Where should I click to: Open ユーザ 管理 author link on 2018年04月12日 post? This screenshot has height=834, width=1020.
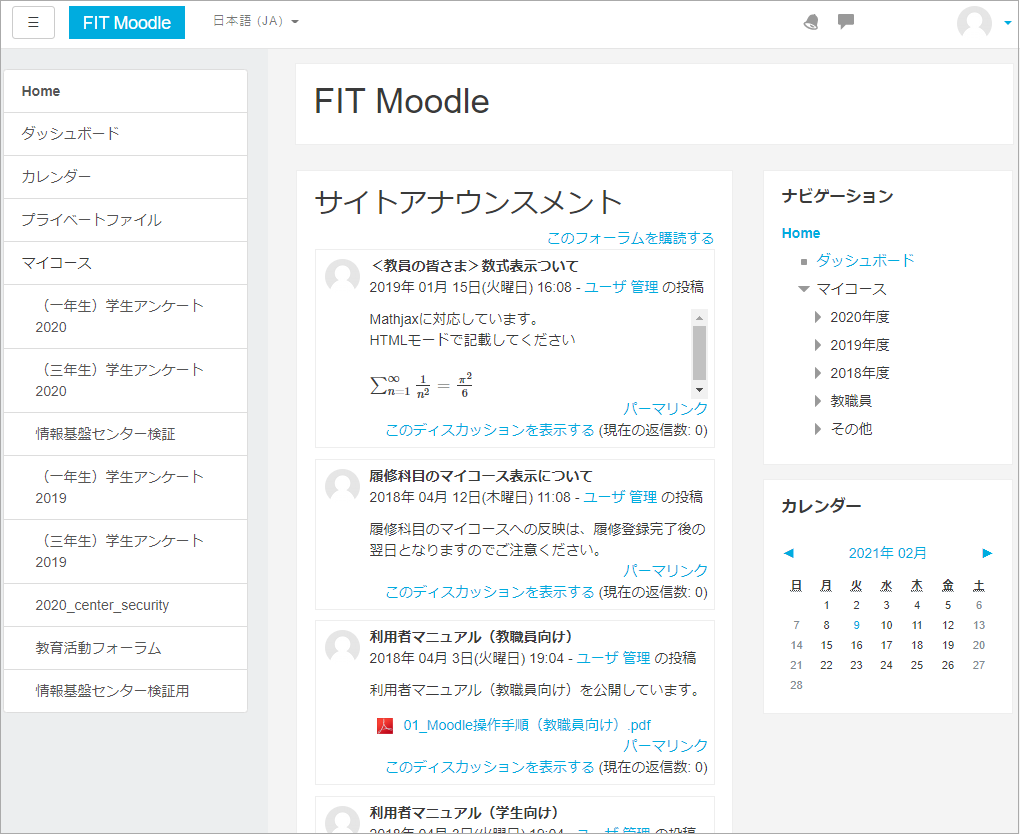point(620,497)
